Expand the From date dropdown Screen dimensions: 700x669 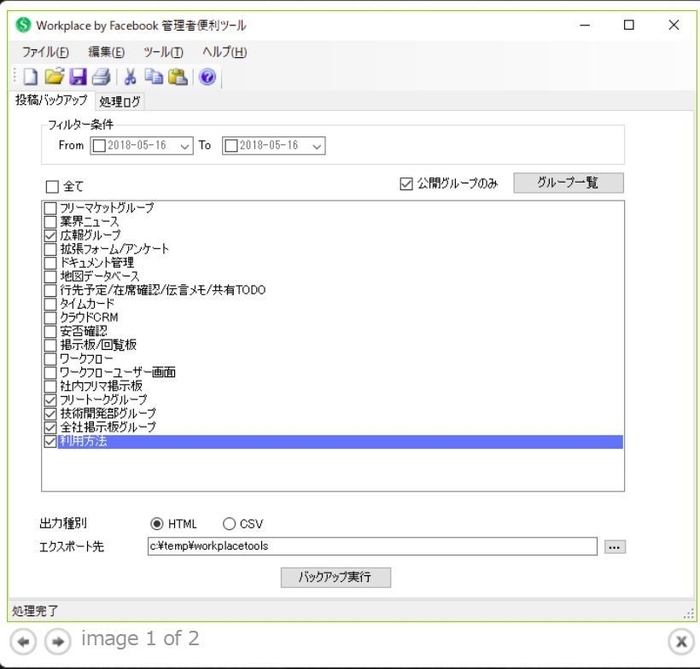click(x=184, y=146)
